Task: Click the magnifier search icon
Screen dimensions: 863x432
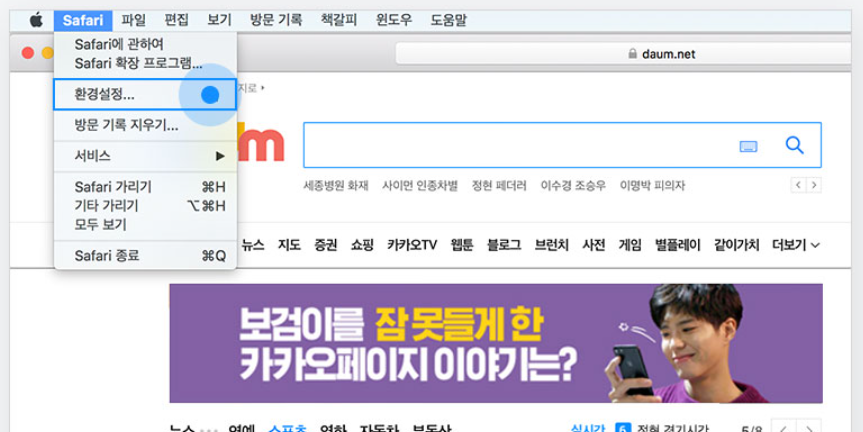Action: tap(794, 145)
